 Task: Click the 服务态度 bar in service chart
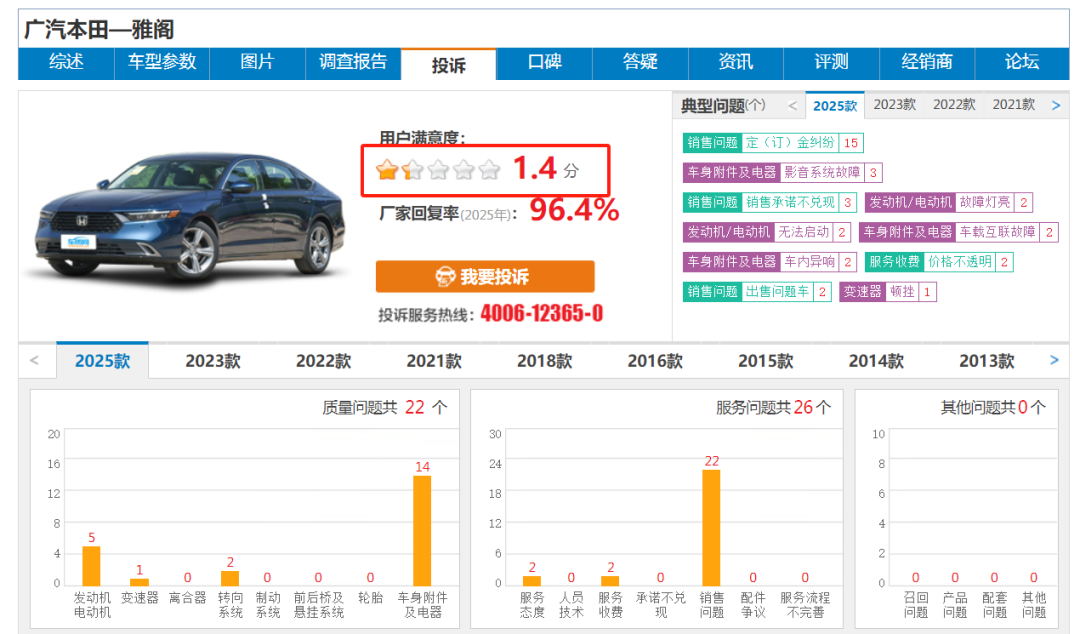pos(532,580)
